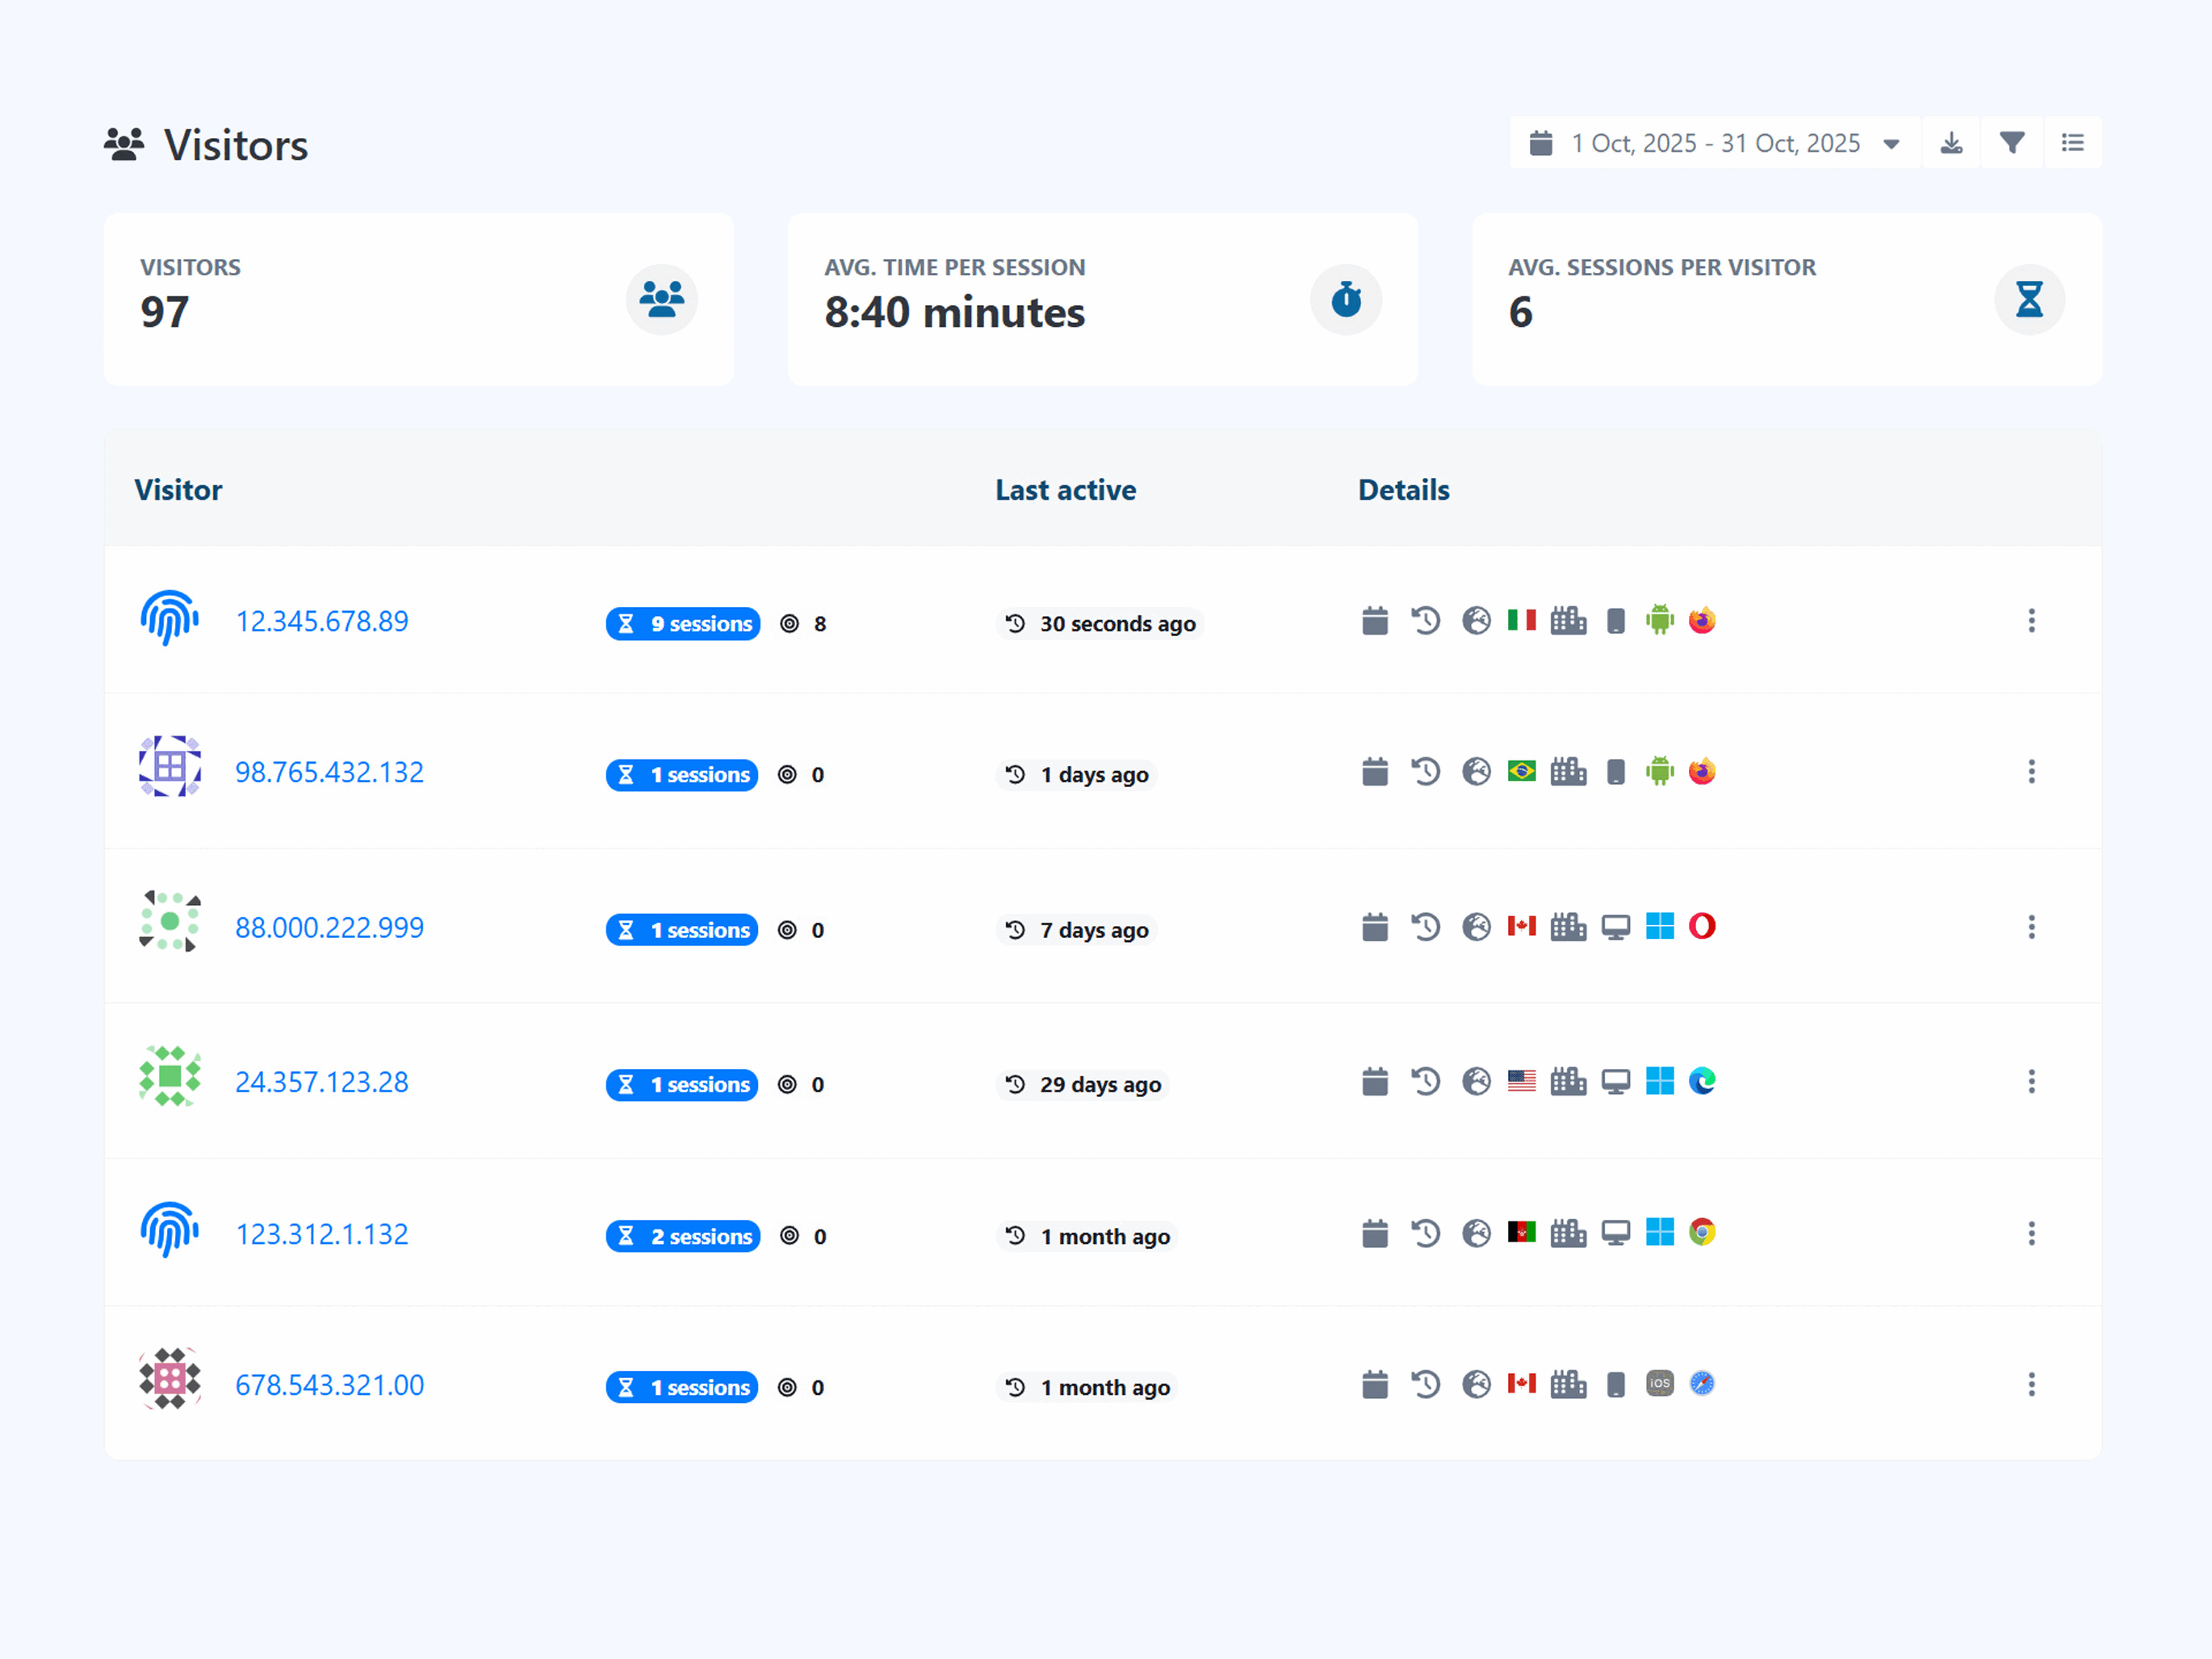This screenshot has height=1659, width=2212.
Task: Select the Details column header
Action: 1403,490
